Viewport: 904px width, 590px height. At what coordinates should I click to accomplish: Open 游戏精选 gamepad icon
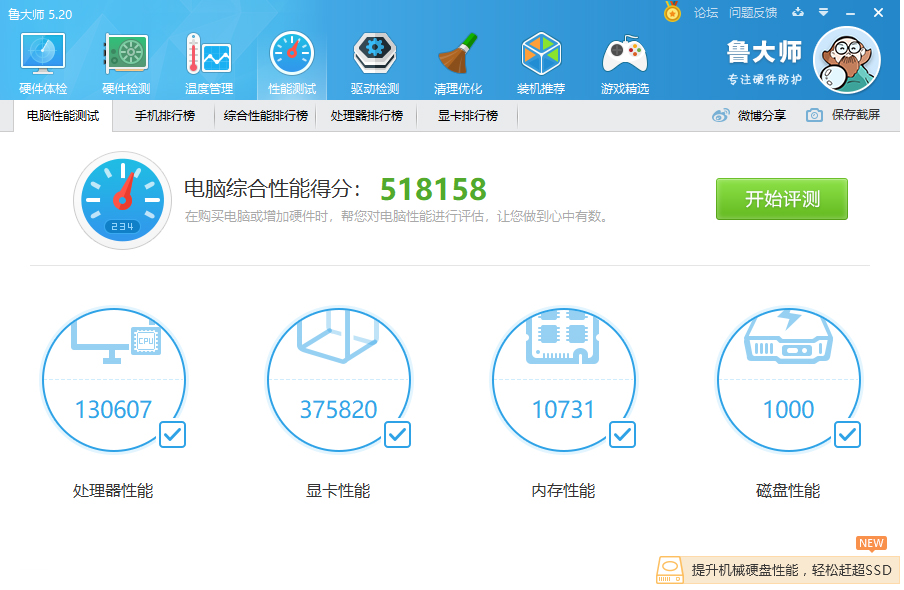624,63
